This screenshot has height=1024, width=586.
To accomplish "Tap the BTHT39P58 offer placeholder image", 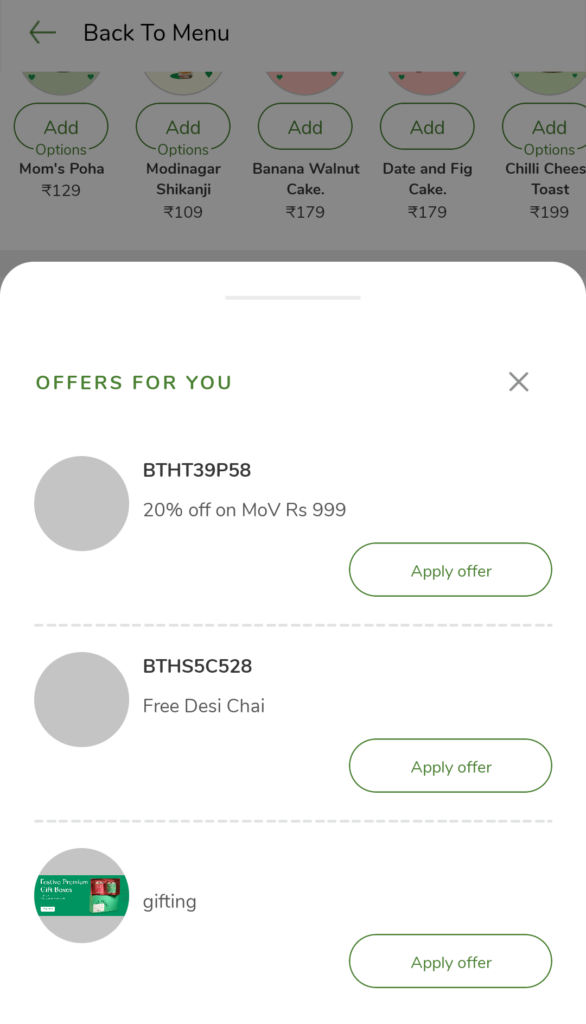I will [x=82, y=504].
